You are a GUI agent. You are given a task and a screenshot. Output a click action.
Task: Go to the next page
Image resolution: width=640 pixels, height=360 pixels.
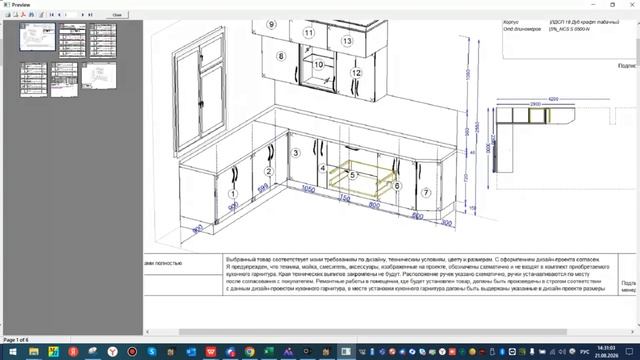pyautogui.click(x=82, y=15)
